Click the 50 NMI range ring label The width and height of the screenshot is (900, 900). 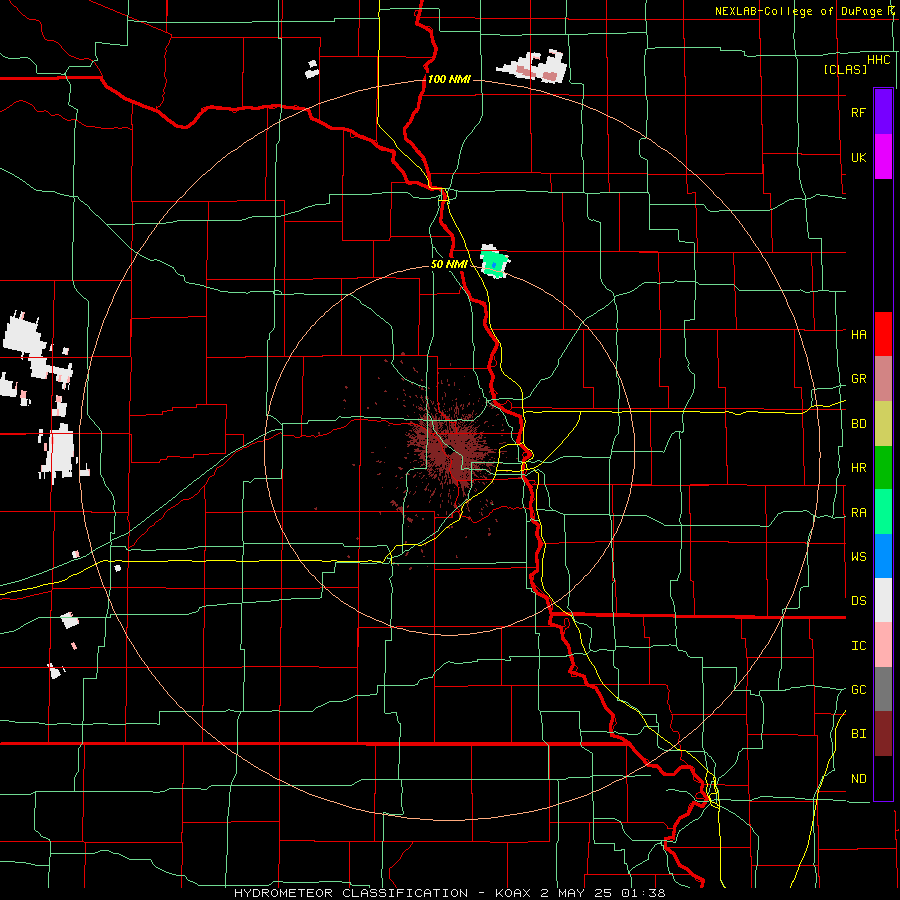point(449,264)
